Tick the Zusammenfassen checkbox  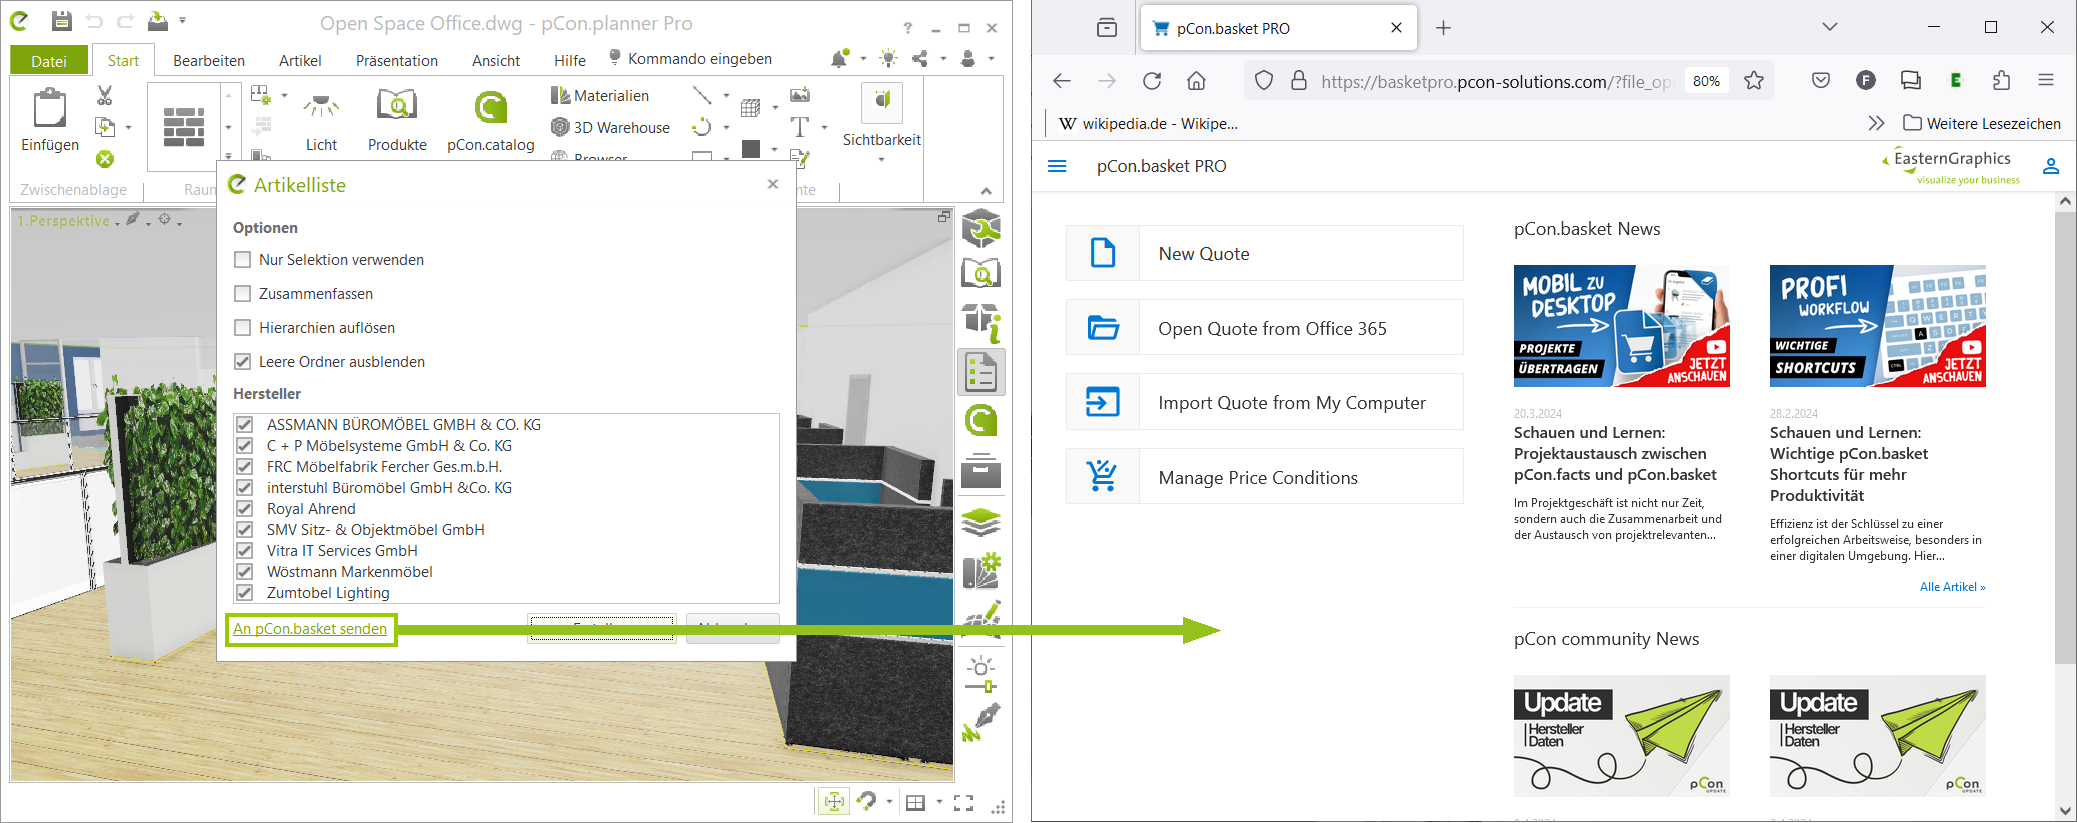click(x=242, y=293)
